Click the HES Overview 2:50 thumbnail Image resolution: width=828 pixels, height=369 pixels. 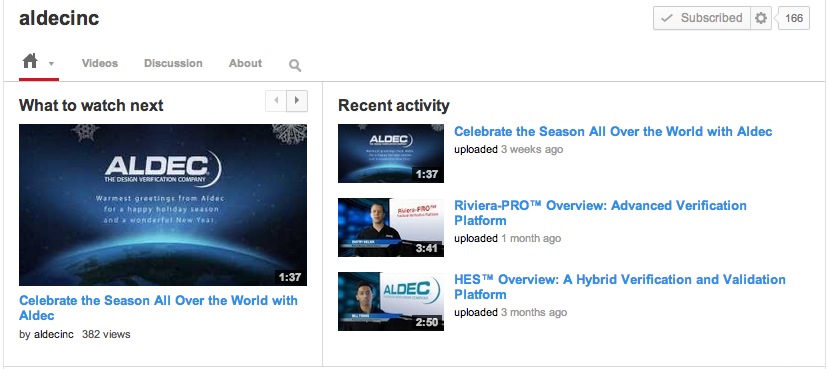coord(391,301)
